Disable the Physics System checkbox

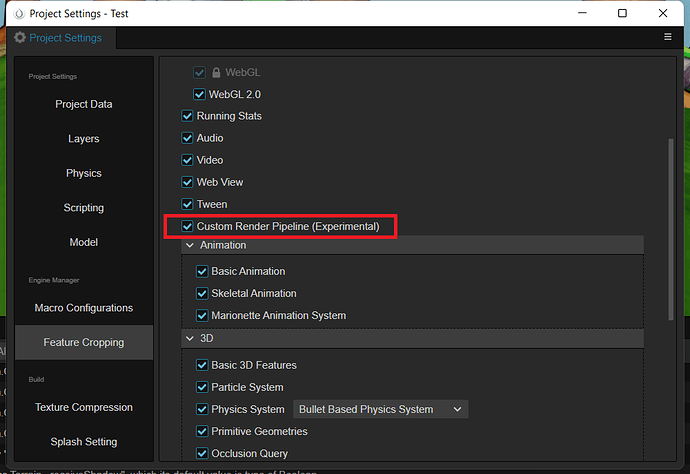click(x=202, y=409)
